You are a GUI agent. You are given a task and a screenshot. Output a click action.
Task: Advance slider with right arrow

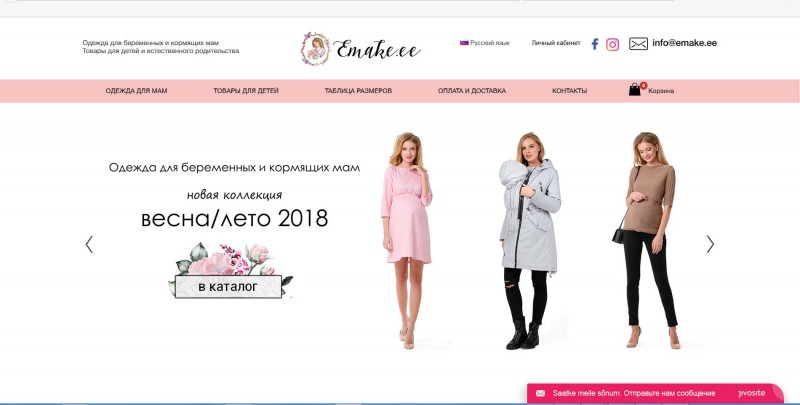710,244
